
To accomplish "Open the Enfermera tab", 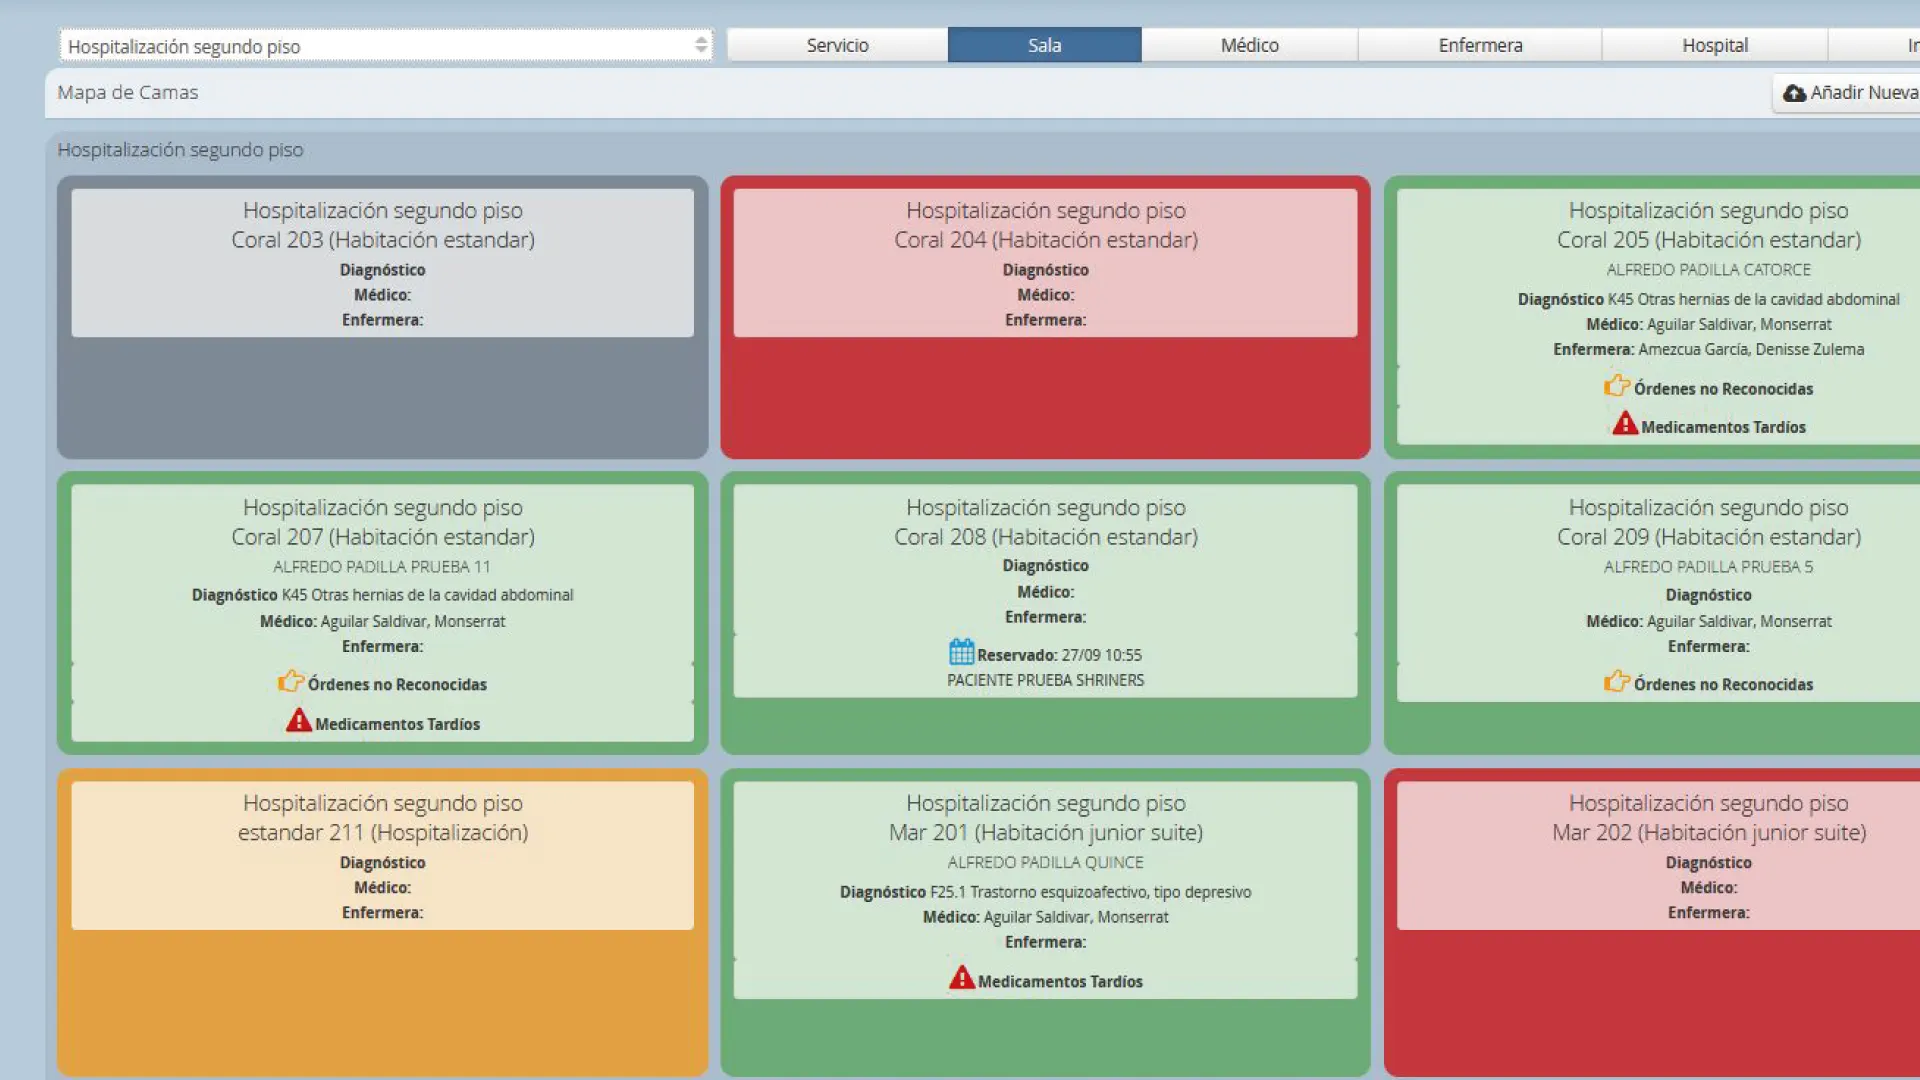I will 1480,45.
